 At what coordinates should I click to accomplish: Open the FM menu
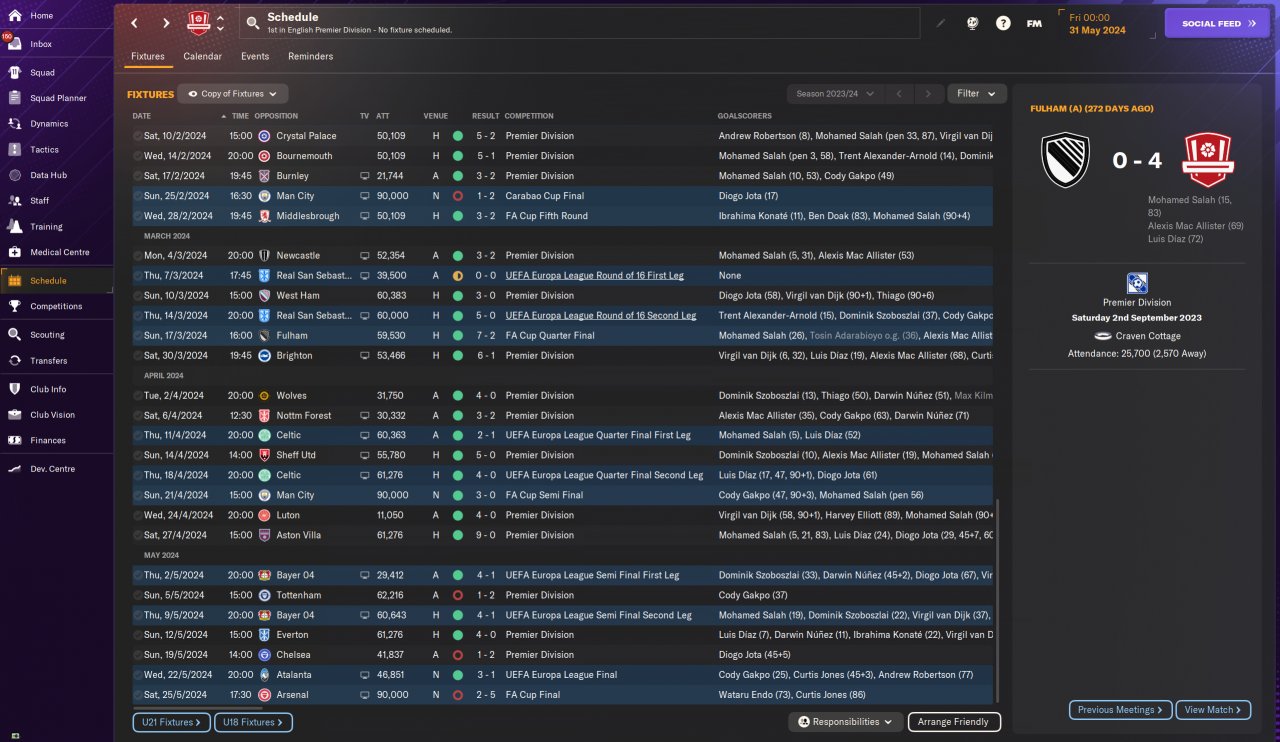click(x=1034, y=23)
